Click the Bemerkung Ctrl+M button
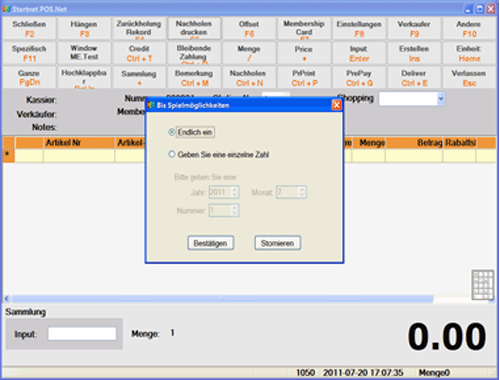This screenshot has height=380, width=500. click(194, 77)
